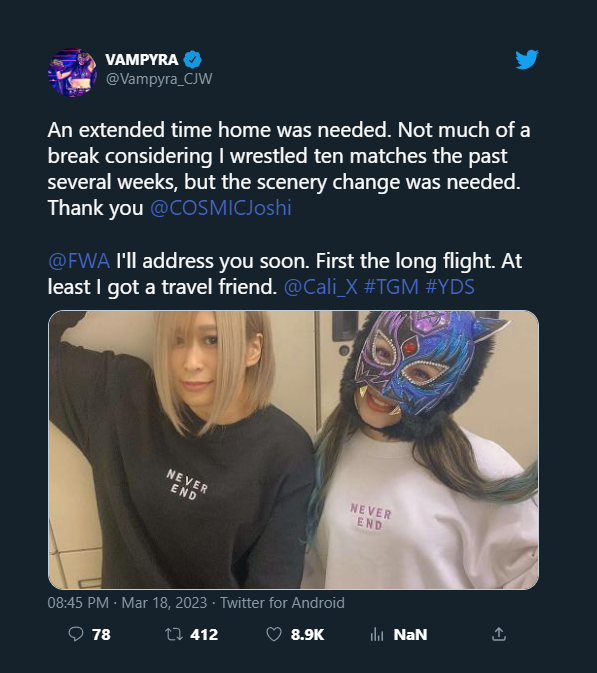Click the share upload icon

click(x=499, y=634)
